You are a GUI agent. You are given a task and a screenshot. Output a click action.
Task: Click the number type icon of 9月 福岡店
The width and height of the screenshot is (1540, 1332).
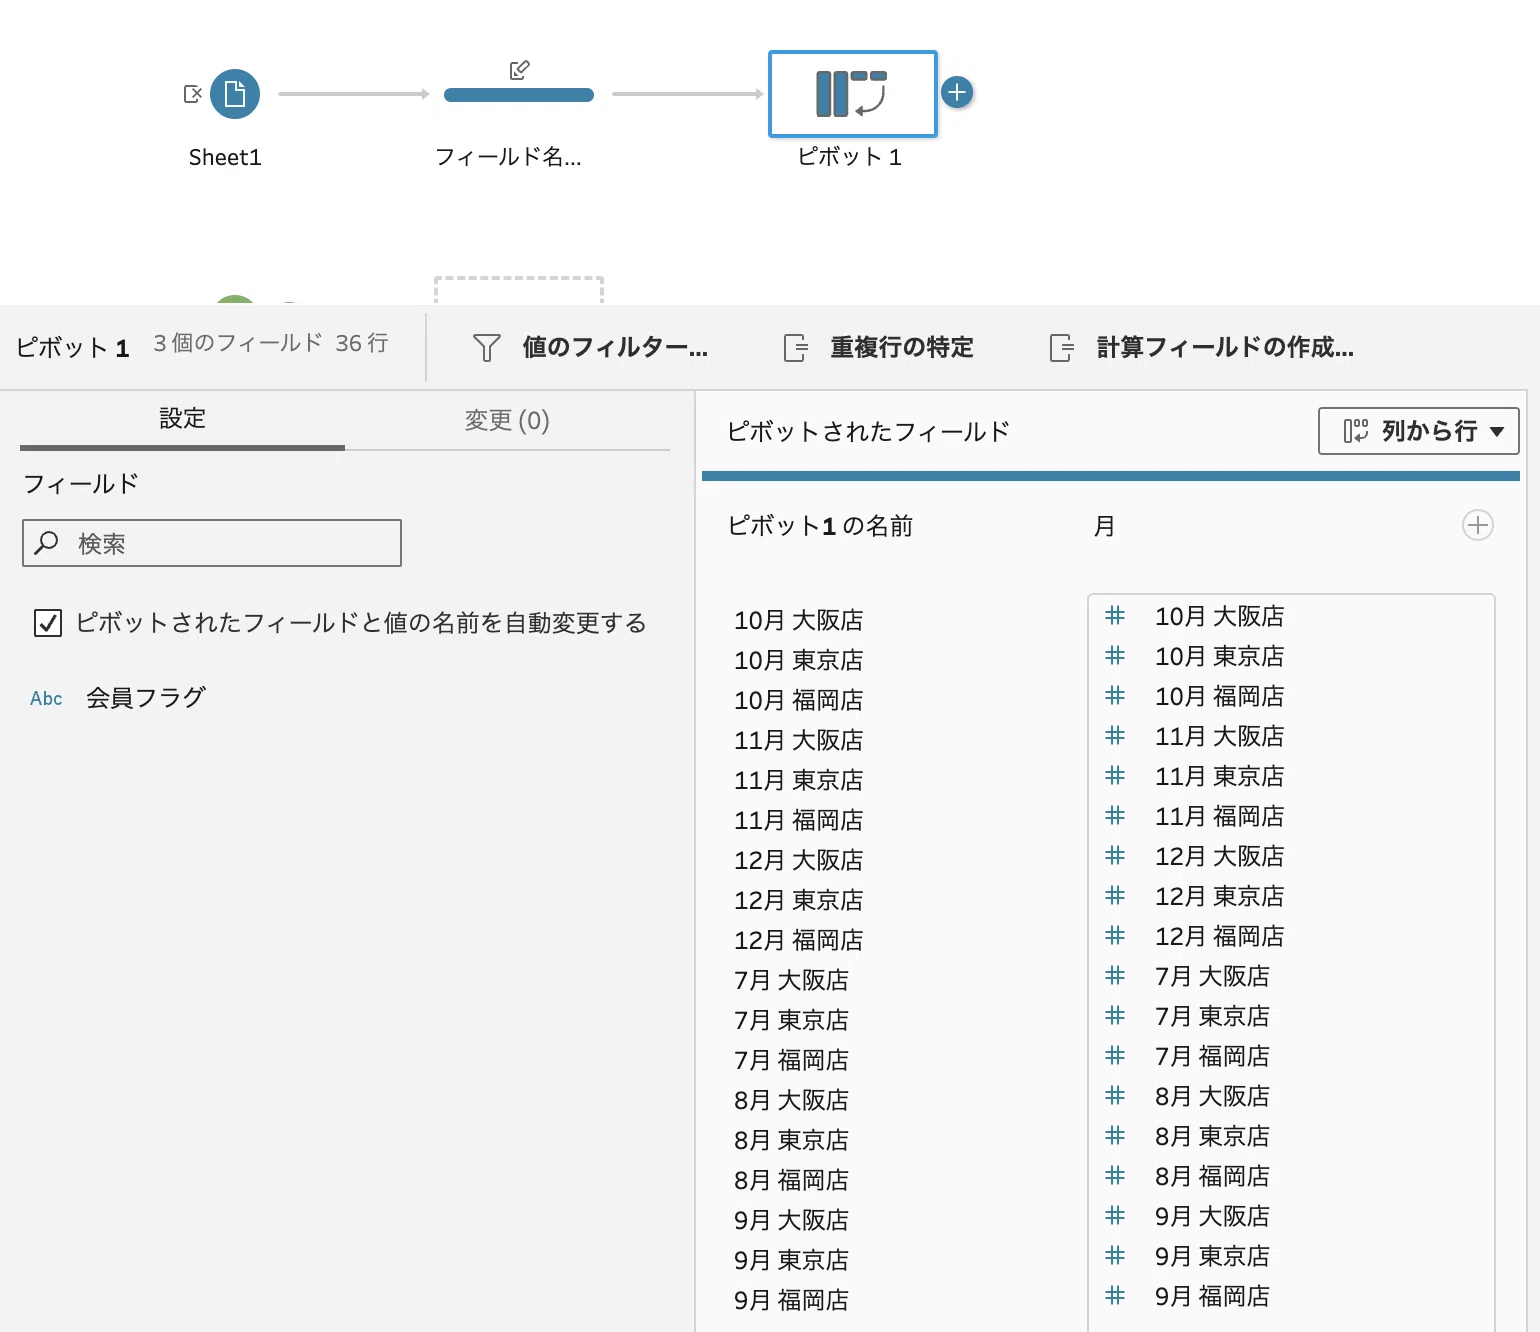coord(1115,1296)
